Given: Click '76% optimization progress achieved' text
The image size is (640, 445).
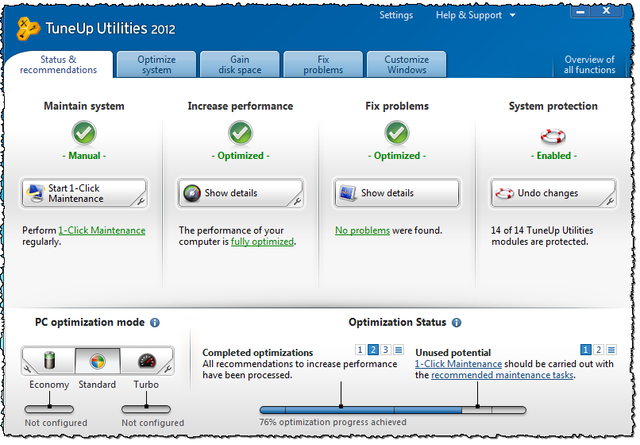Looking at the screenshot, I should (333, 422).
